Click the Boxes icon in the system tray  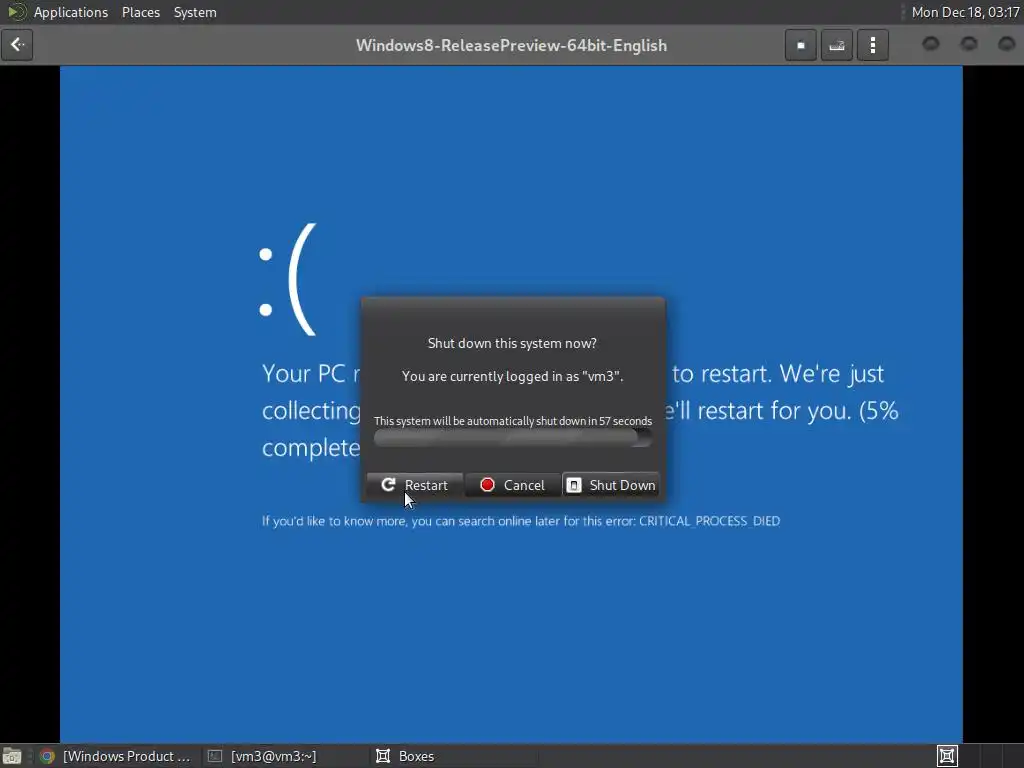pyautogui.click(x=947, y=756)
